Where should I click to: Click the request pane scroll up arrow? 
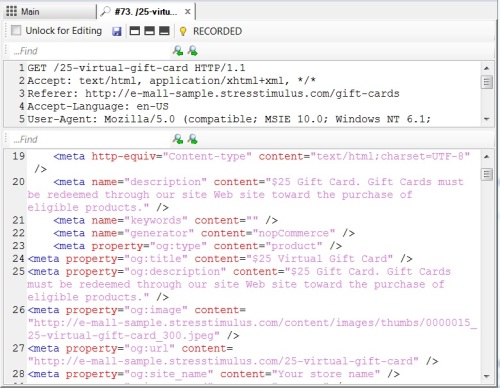(487, 68)
